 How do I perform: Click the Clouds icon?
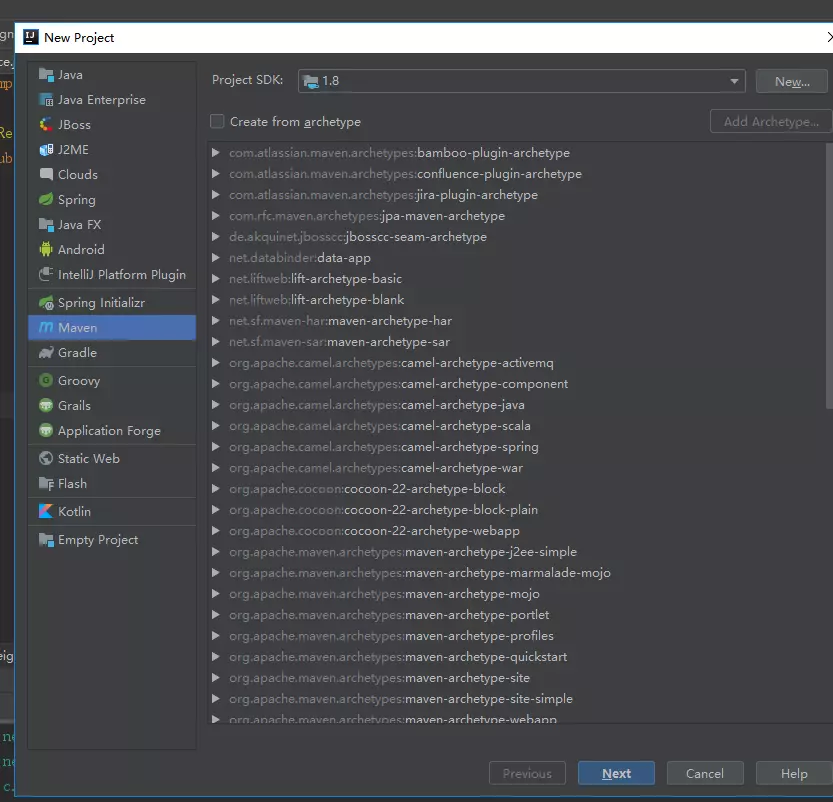[46, 174]
